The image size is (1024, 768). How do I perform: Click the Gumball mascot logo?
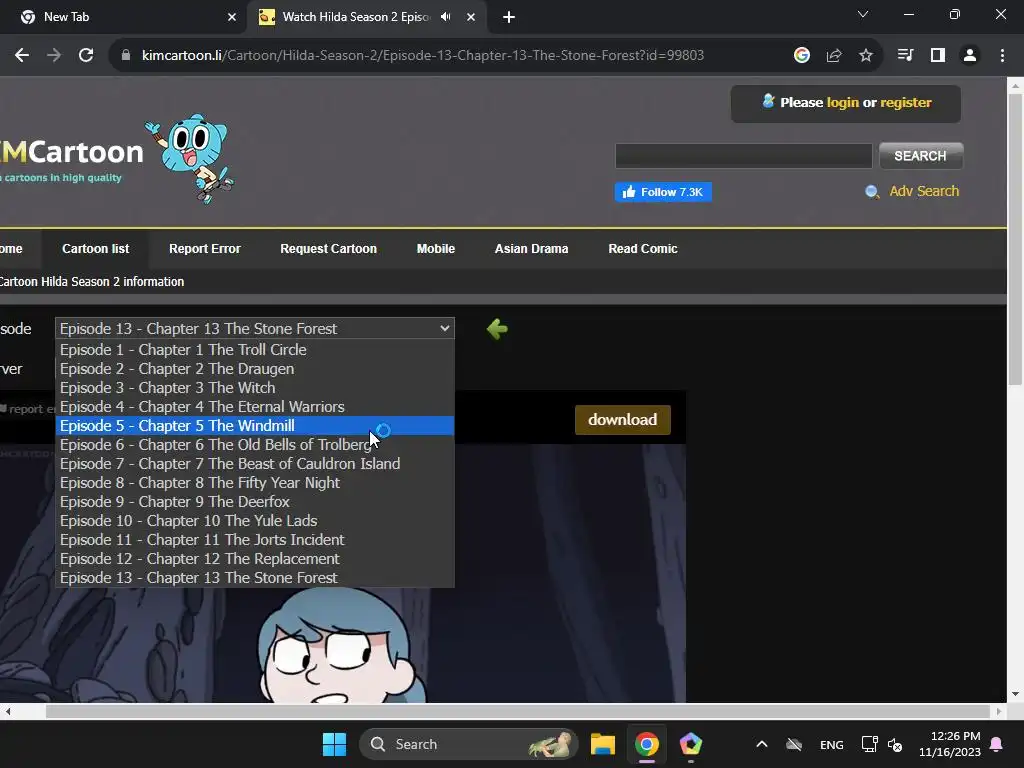(x=190, y=158)
